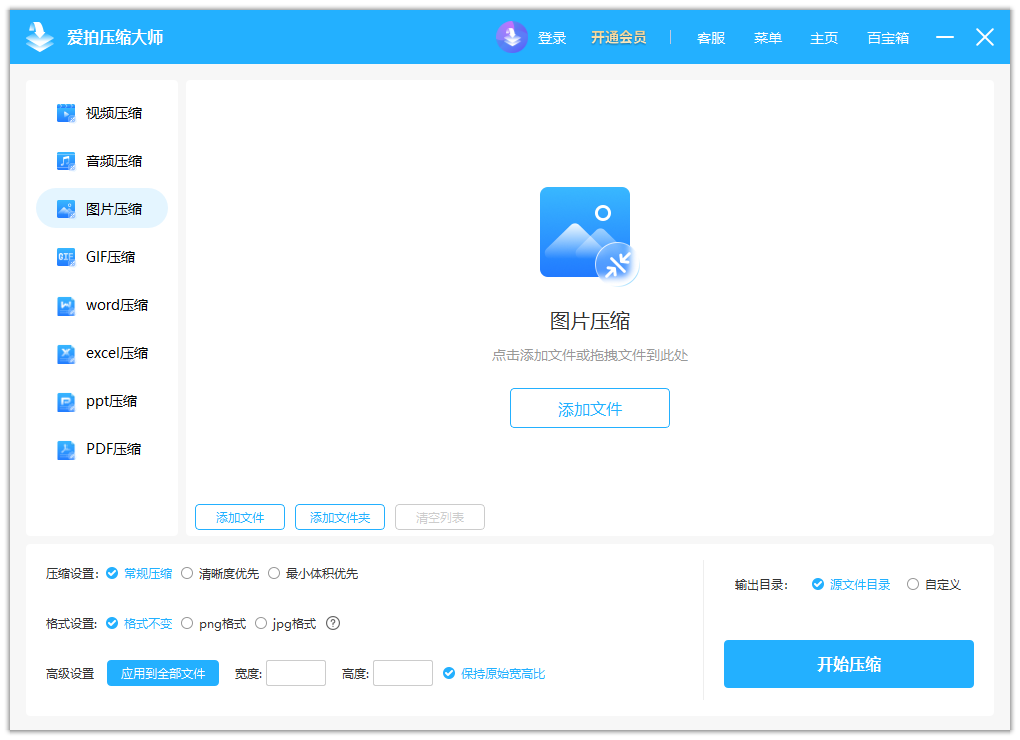Open the 菜单 menu
The width and height of the screenshot is (1020, 740).
pos(768,38)
